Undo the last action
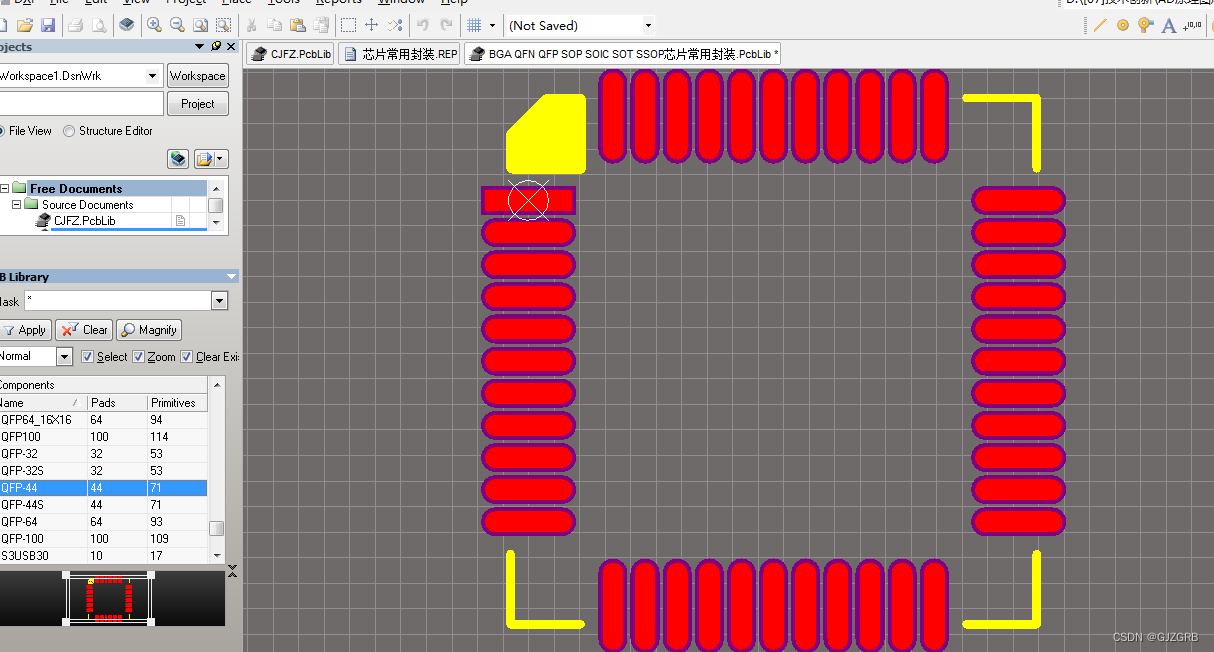Viewport: 1214px width, 652px height. click(423, 24)
